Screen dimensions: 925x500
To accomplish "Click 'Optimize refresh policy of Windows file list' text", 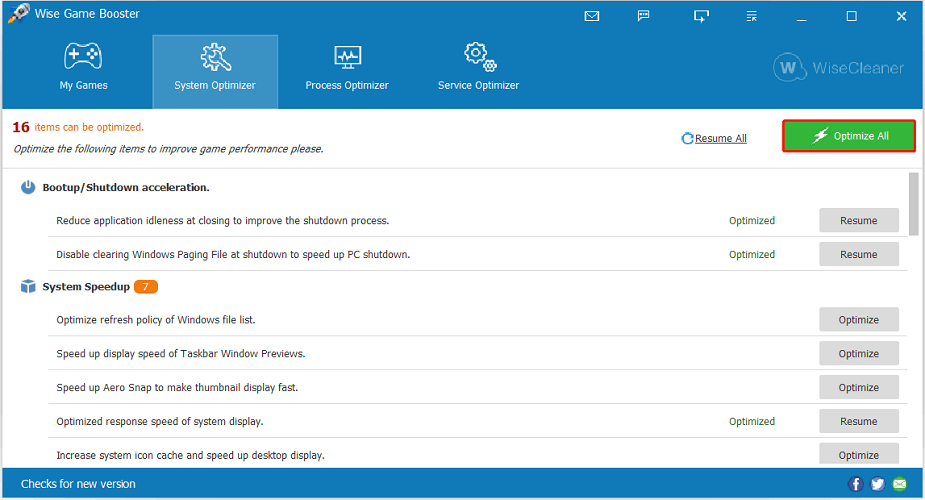I will [x=156, y=320].
